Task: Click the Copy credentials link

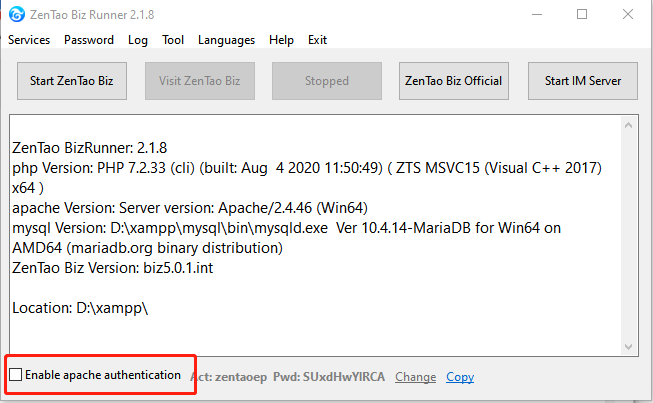Action: (x=460, y=377)
